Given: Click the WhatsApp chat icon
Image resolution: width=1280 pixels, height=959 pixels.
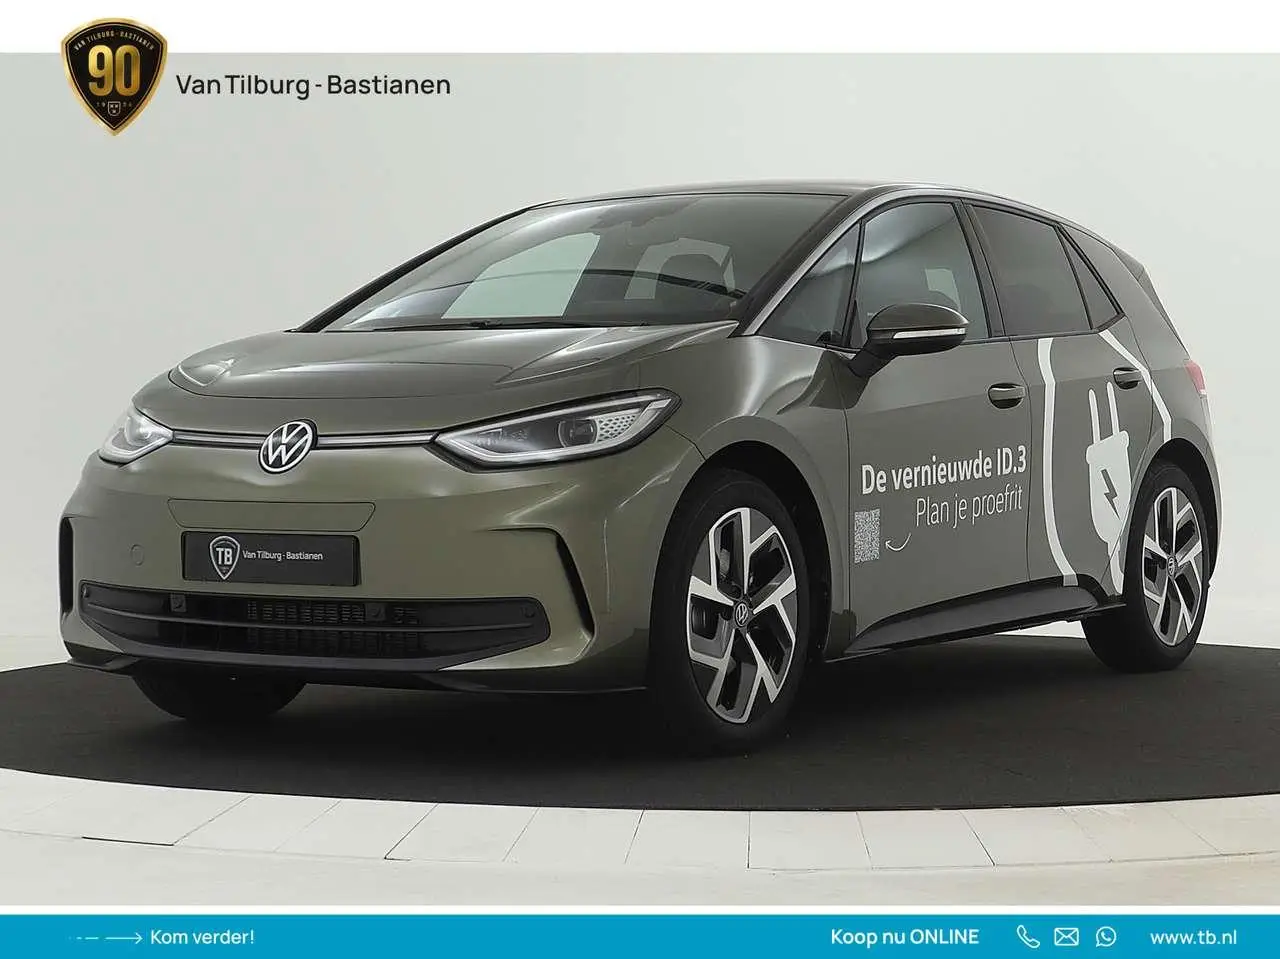Looking at the screenshot, I should (1105, 937).
